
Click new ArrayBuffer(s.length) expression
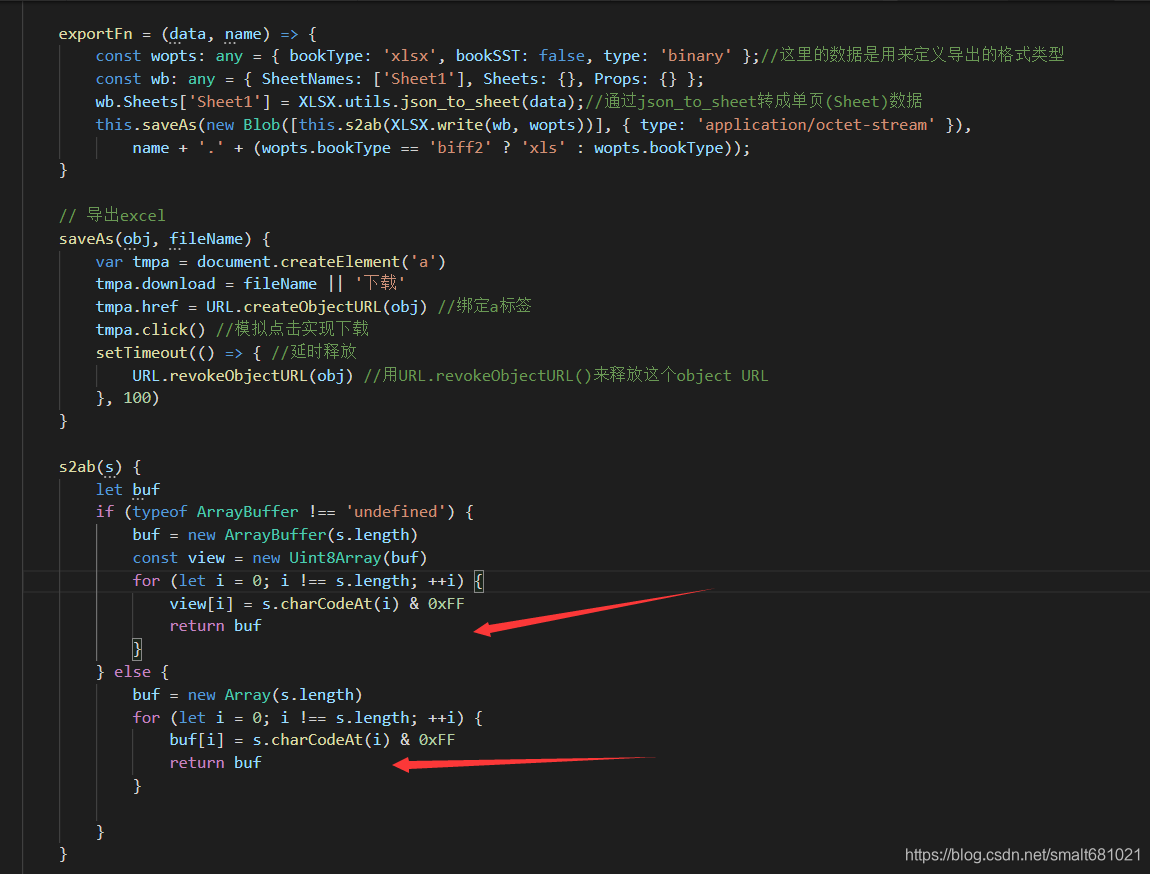[302, 535]
